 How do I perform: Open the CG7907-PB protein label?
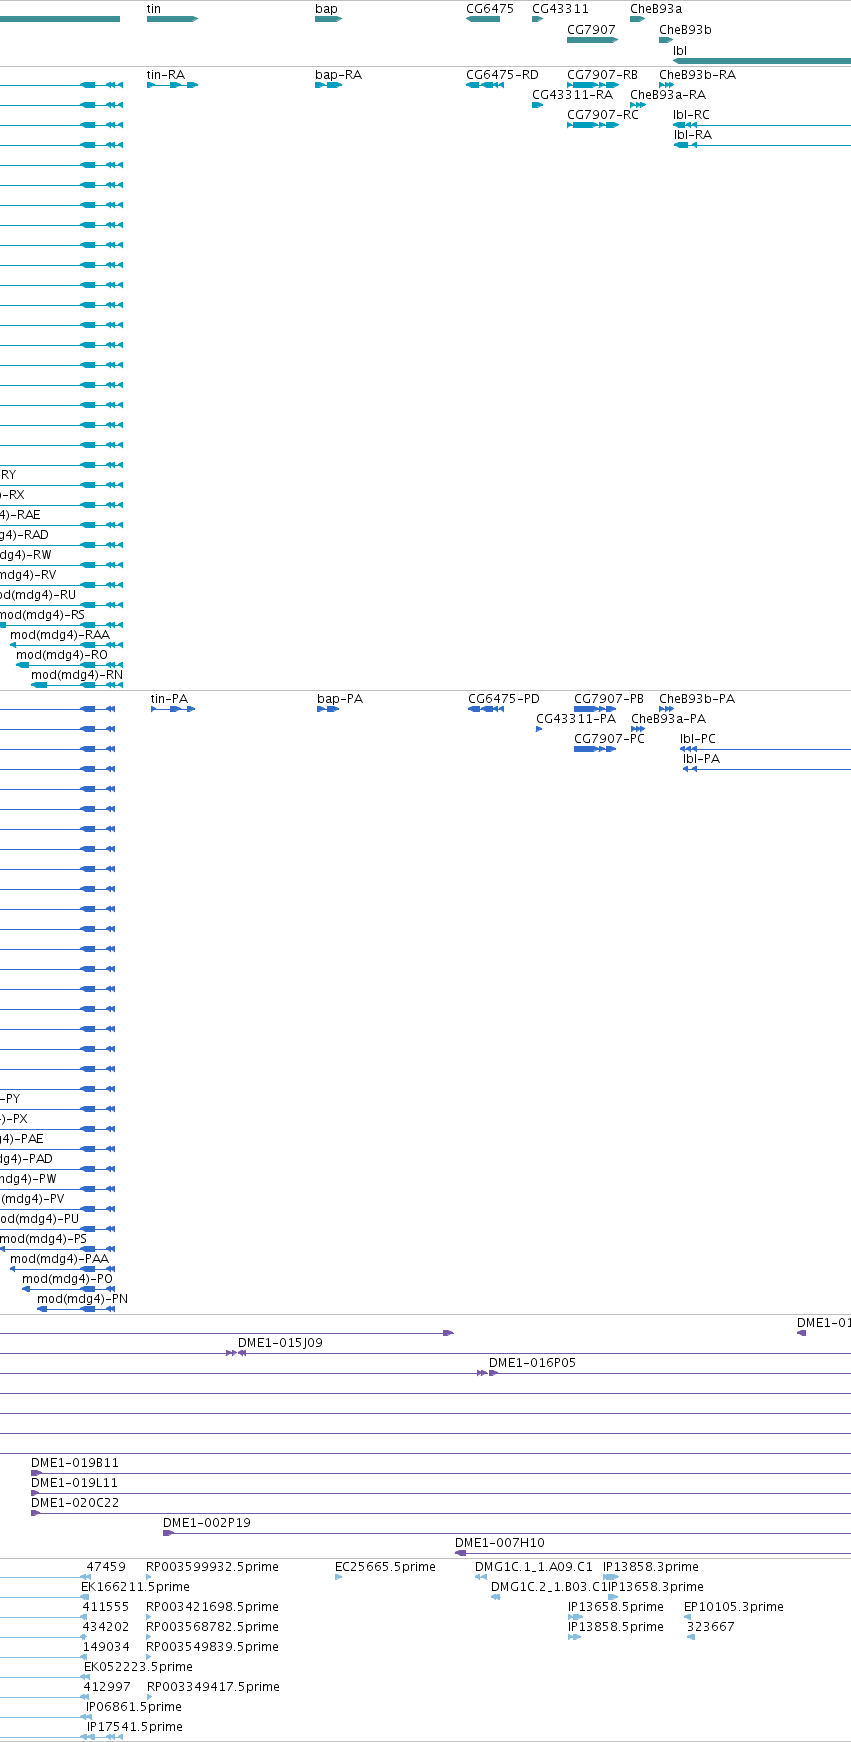[x=609, y=699]
